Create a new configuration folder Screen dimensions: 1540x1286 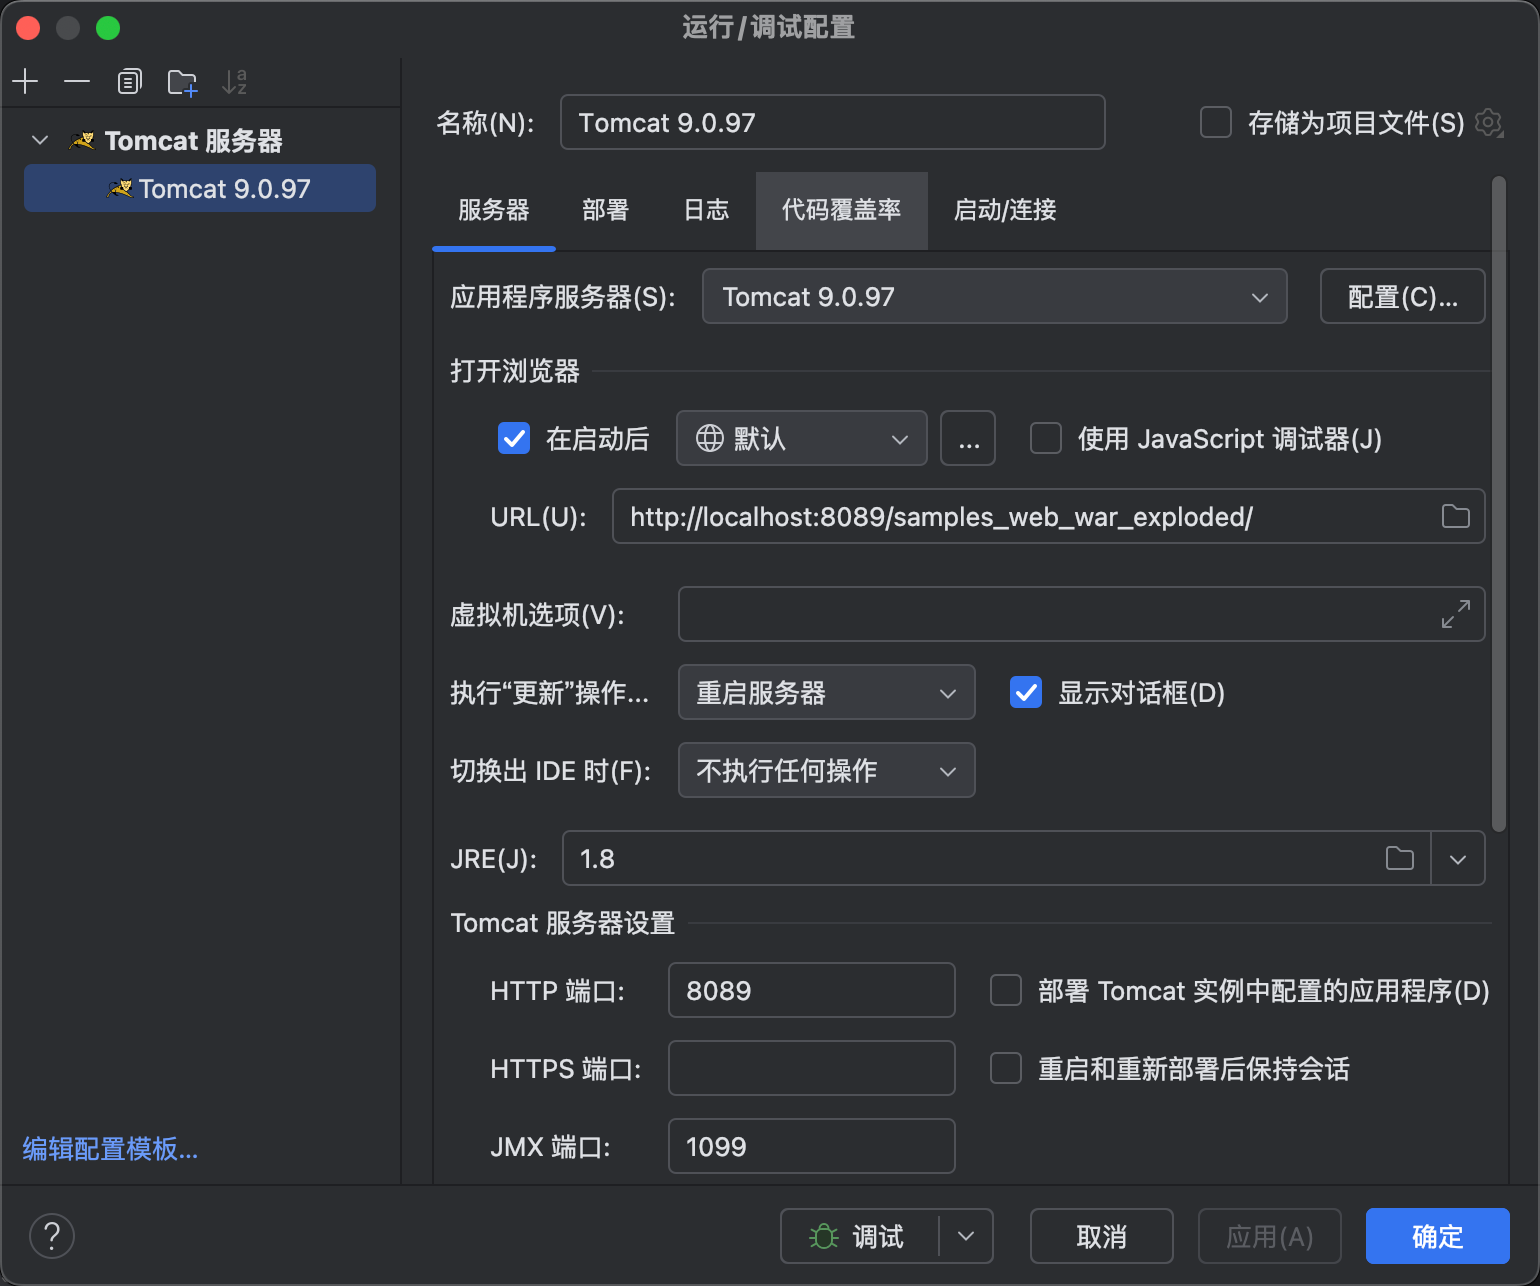point(182,82)
